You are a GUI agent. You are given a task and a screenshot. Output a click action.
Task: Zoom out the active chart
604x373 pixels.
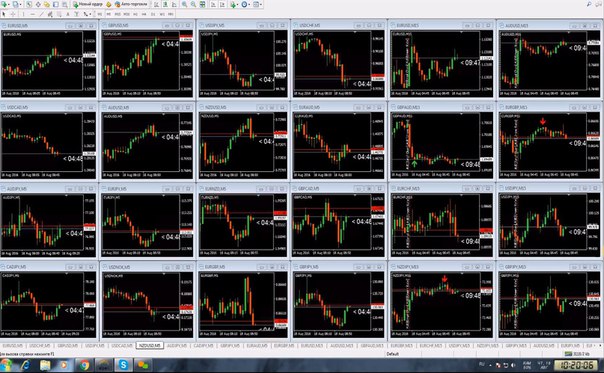tap(193, 5)
